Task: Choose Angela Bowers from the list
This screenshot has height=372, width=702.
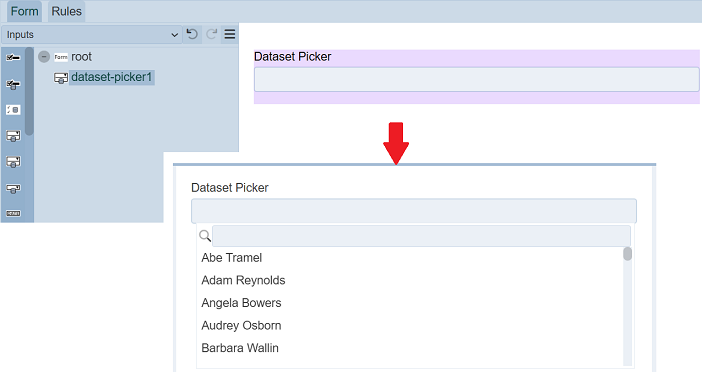Action: 241,303
